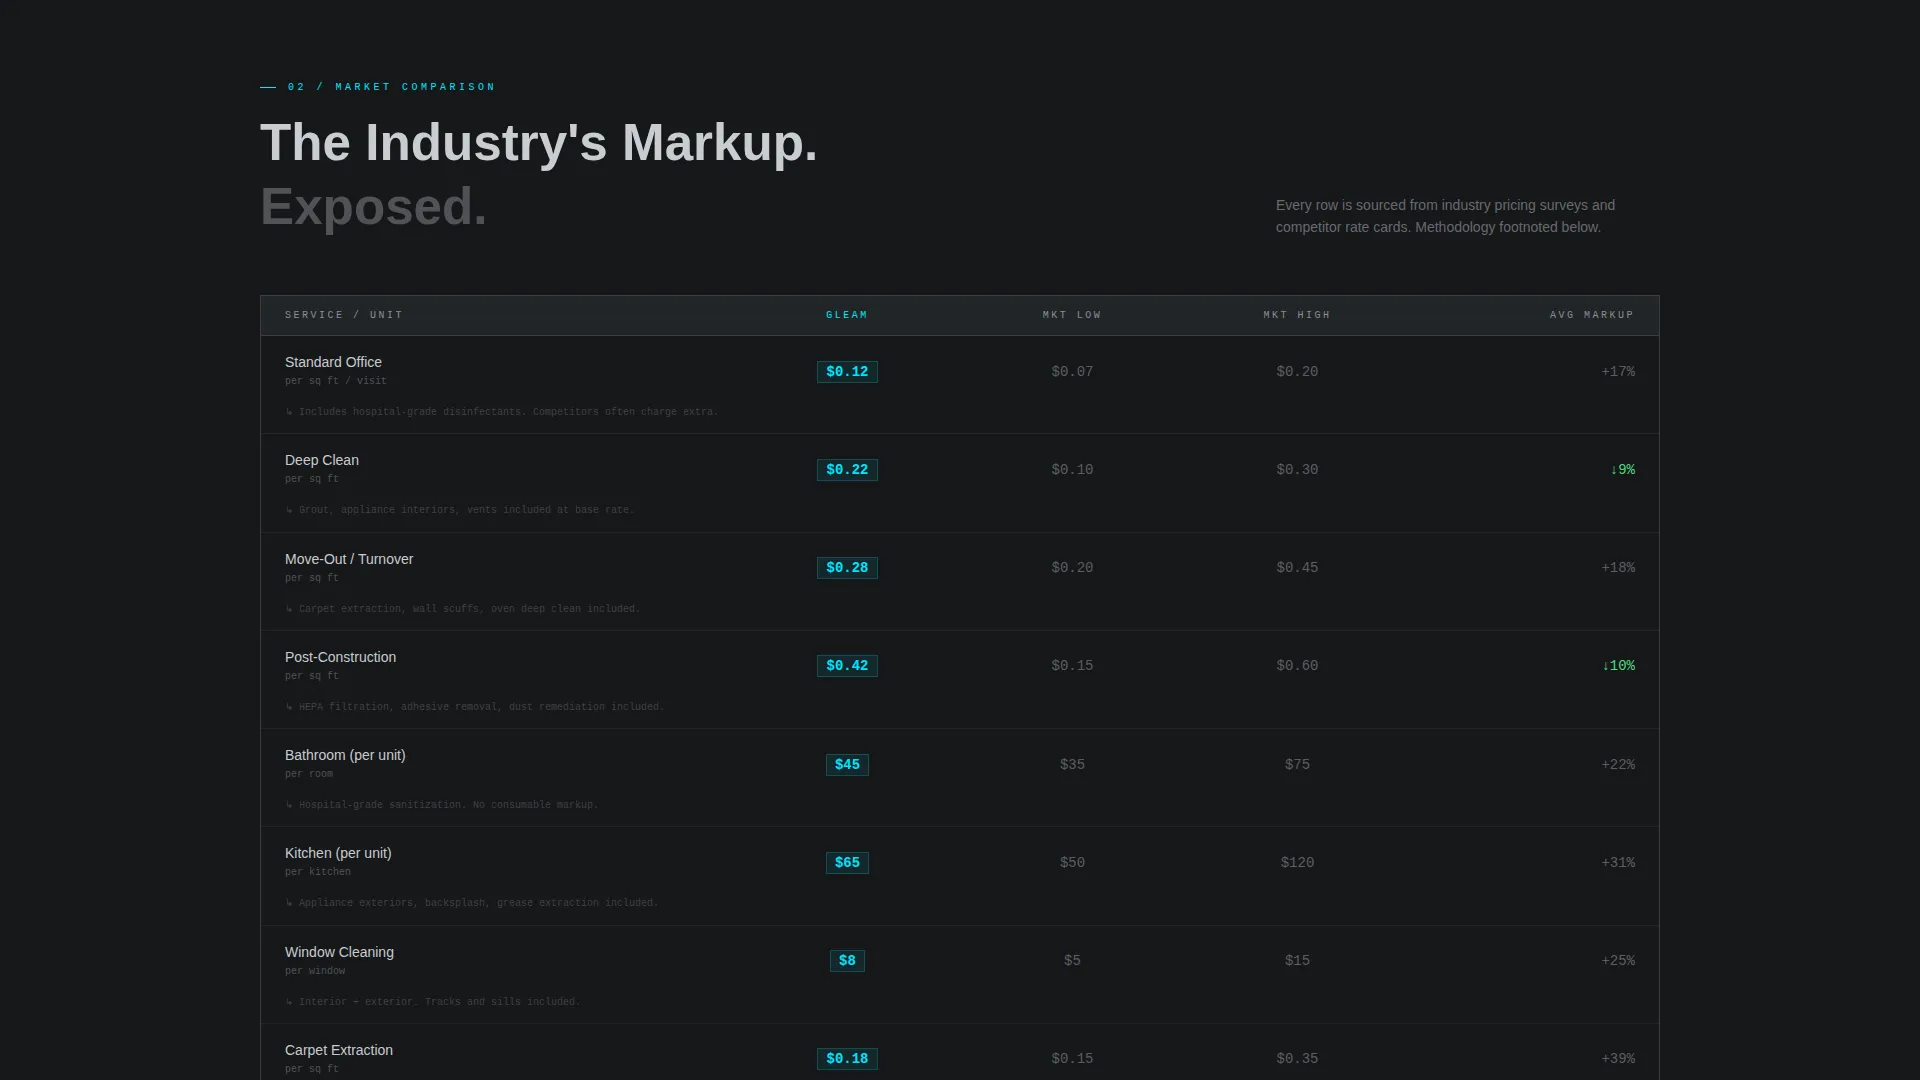Select the $0.22 Deep Clean price badge

[847, 470]
